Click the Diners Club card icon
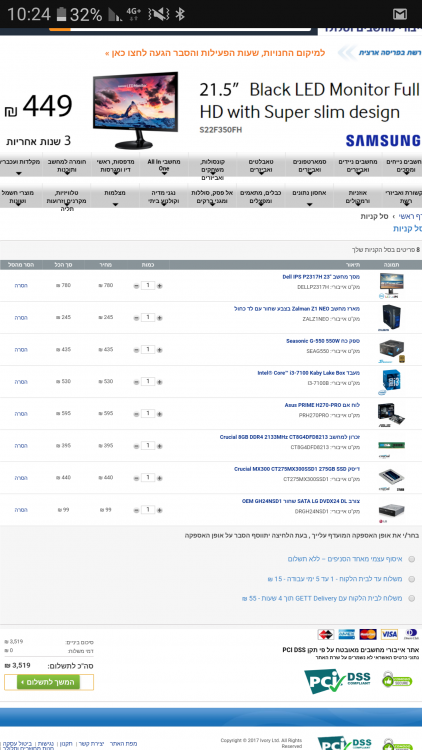 (411, 634)
